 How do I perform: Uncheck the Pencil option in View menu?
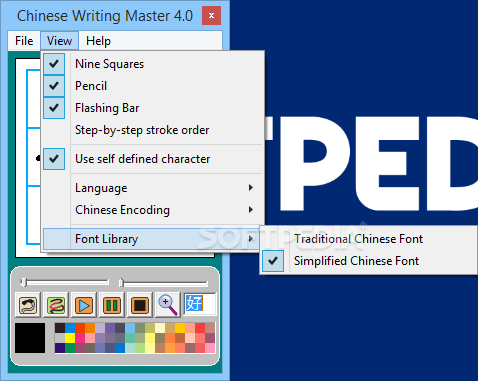153,86
